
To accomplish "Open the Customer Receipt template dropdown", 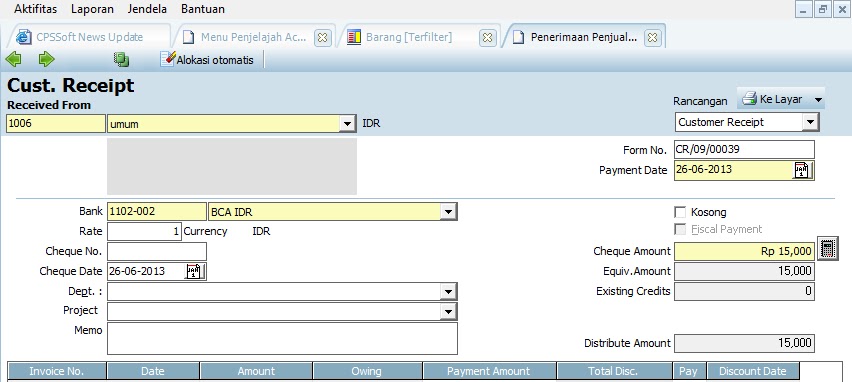I will (810, 122).
